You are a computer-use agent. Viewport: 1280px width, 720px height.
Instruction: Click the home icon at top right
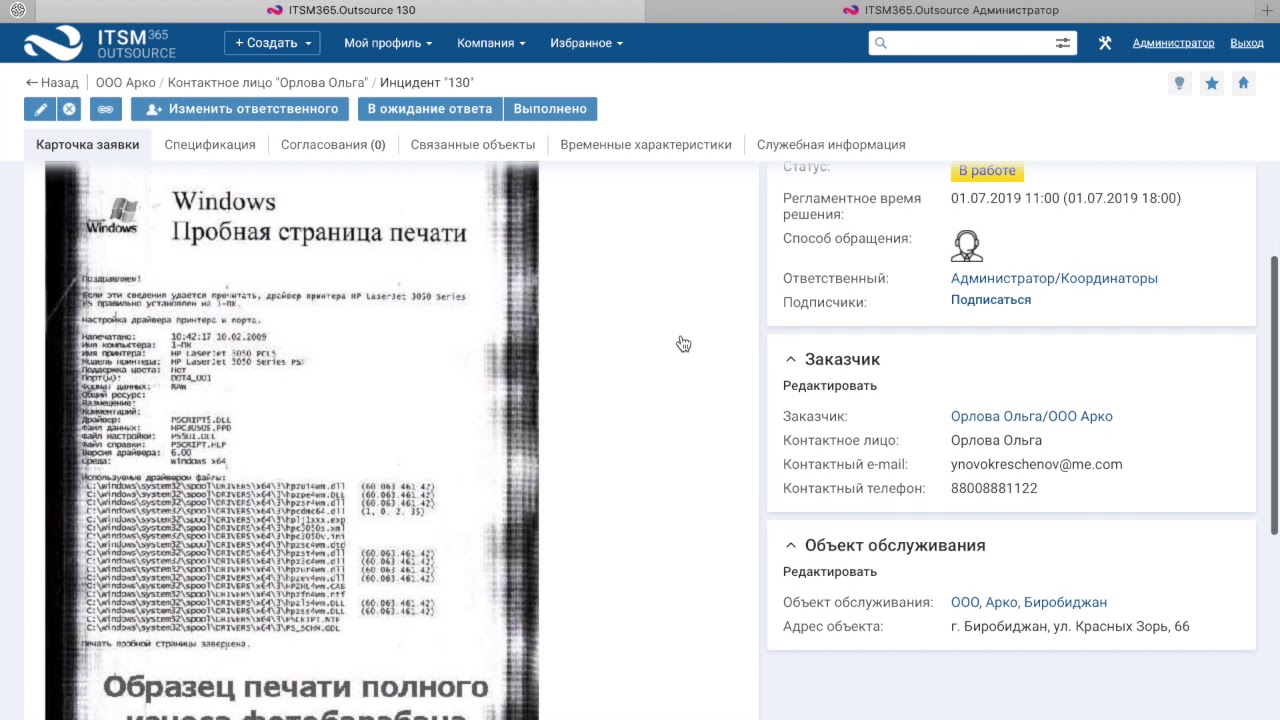[x=1243, y=83]
